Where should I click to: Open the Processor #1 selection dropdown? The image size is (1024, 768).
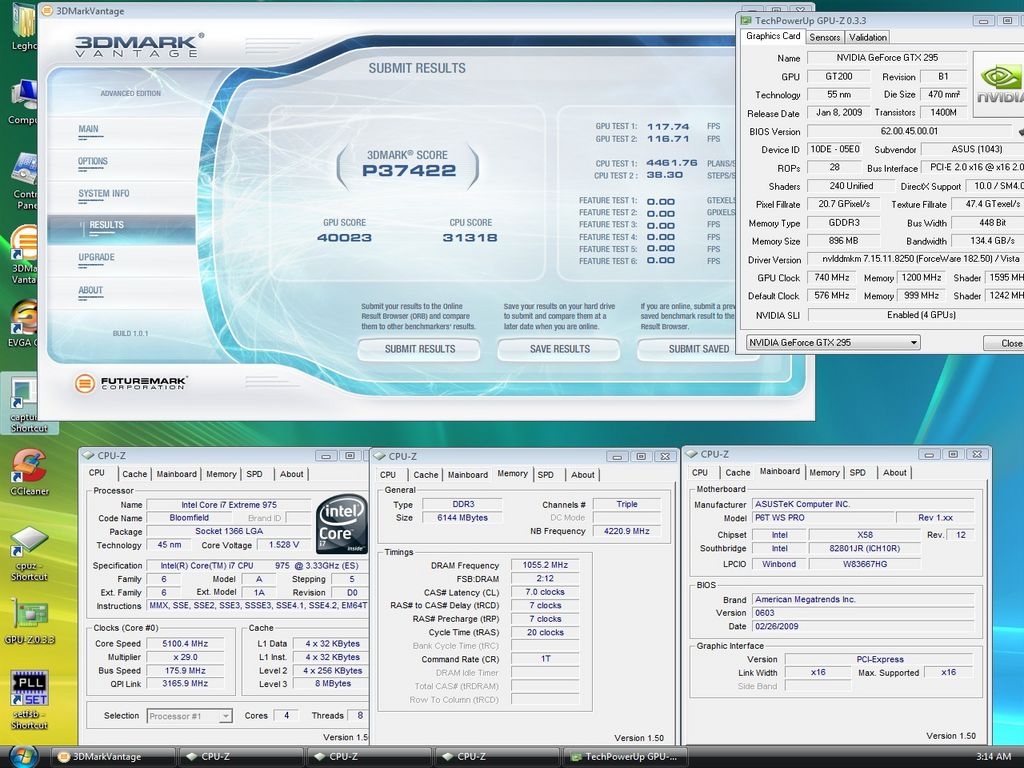pos(189,716)
